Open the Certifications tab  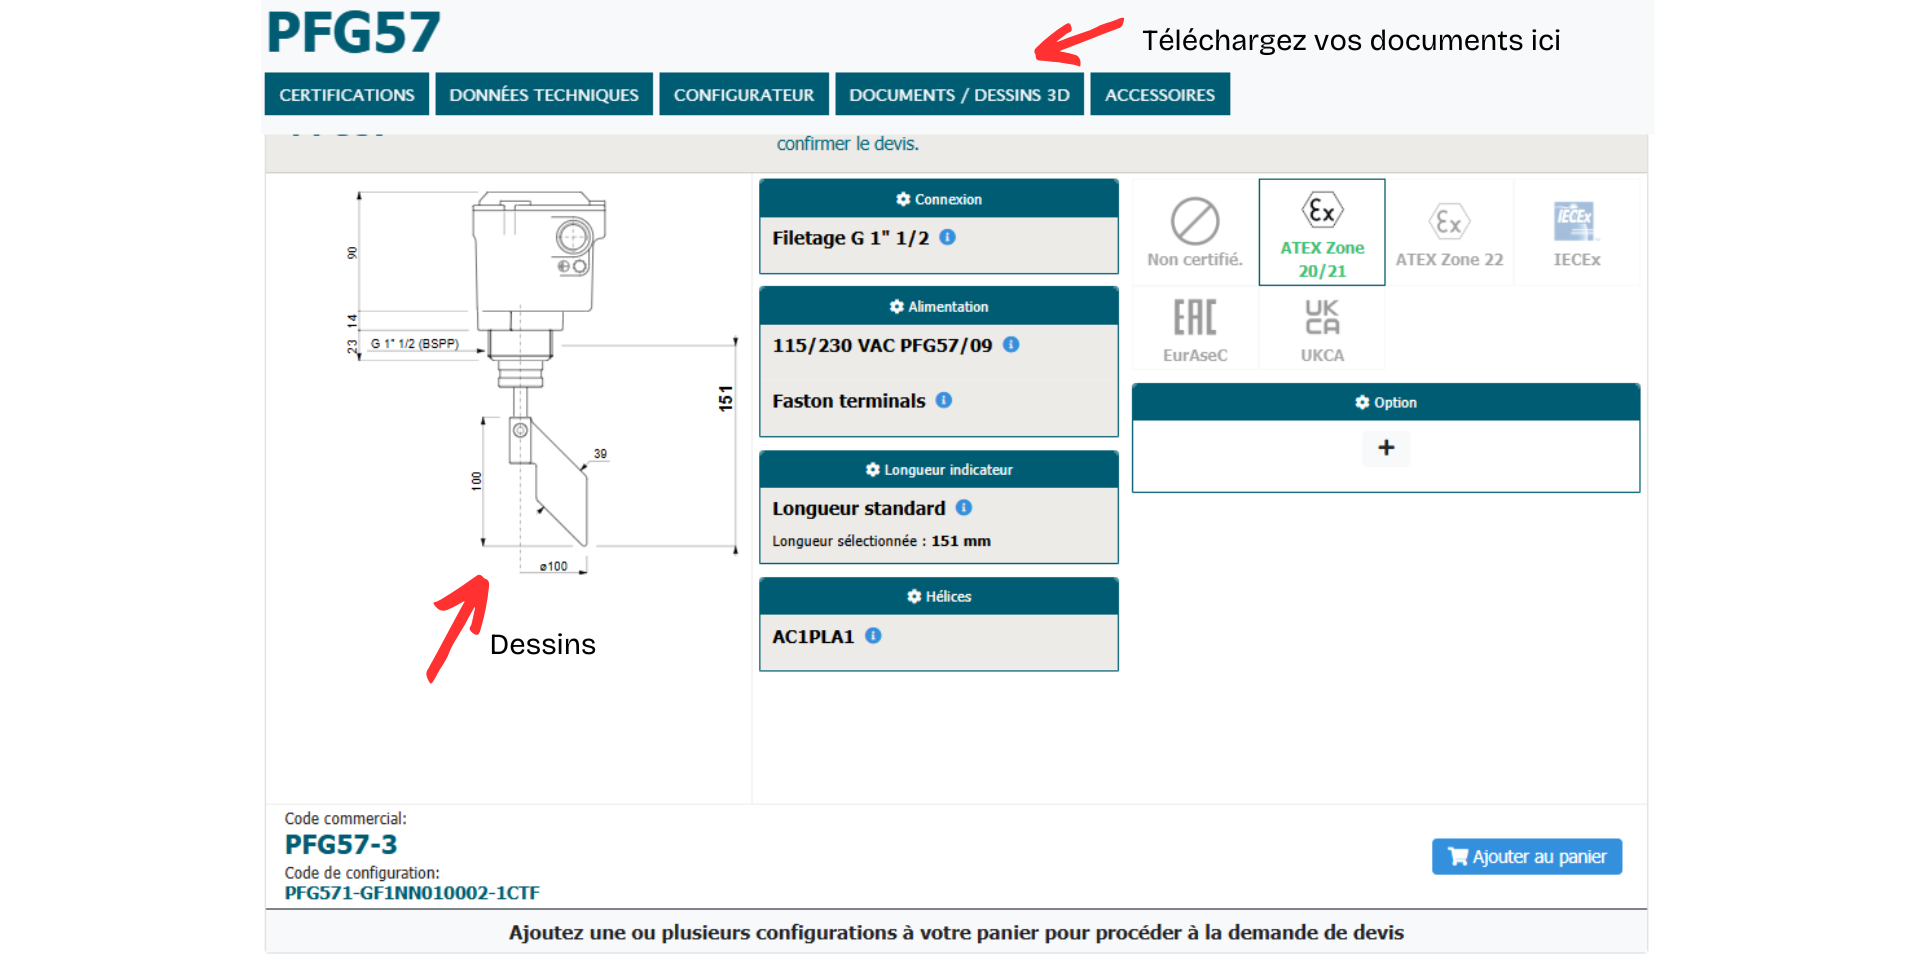pos(346,95)
